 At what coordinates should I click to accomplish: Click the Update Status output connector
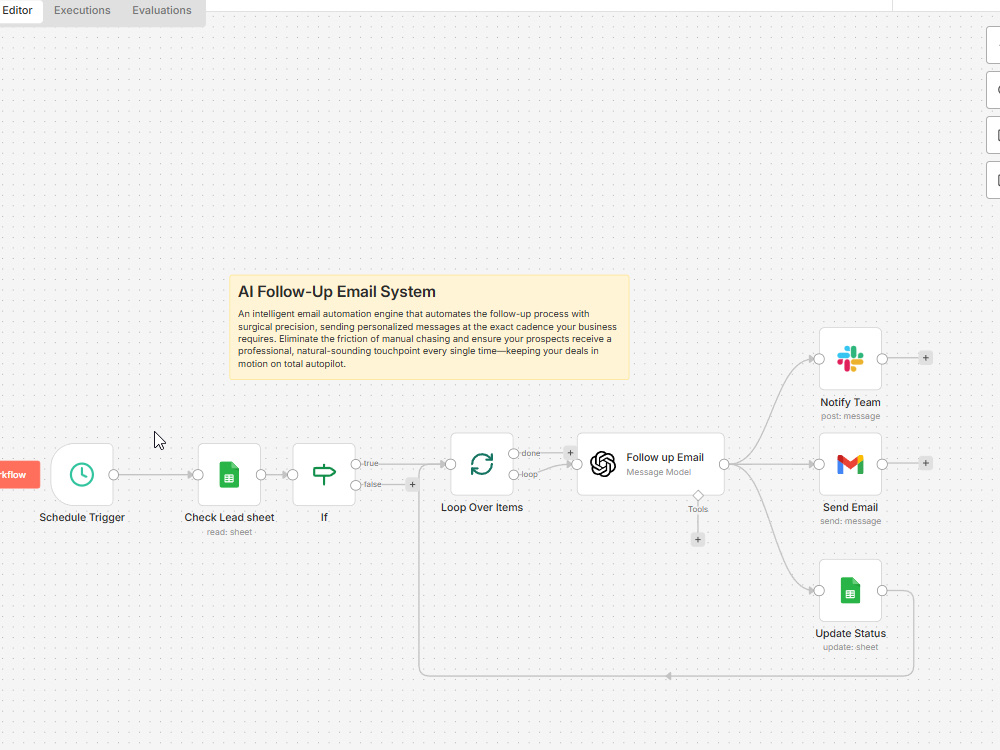coord(882,591)
